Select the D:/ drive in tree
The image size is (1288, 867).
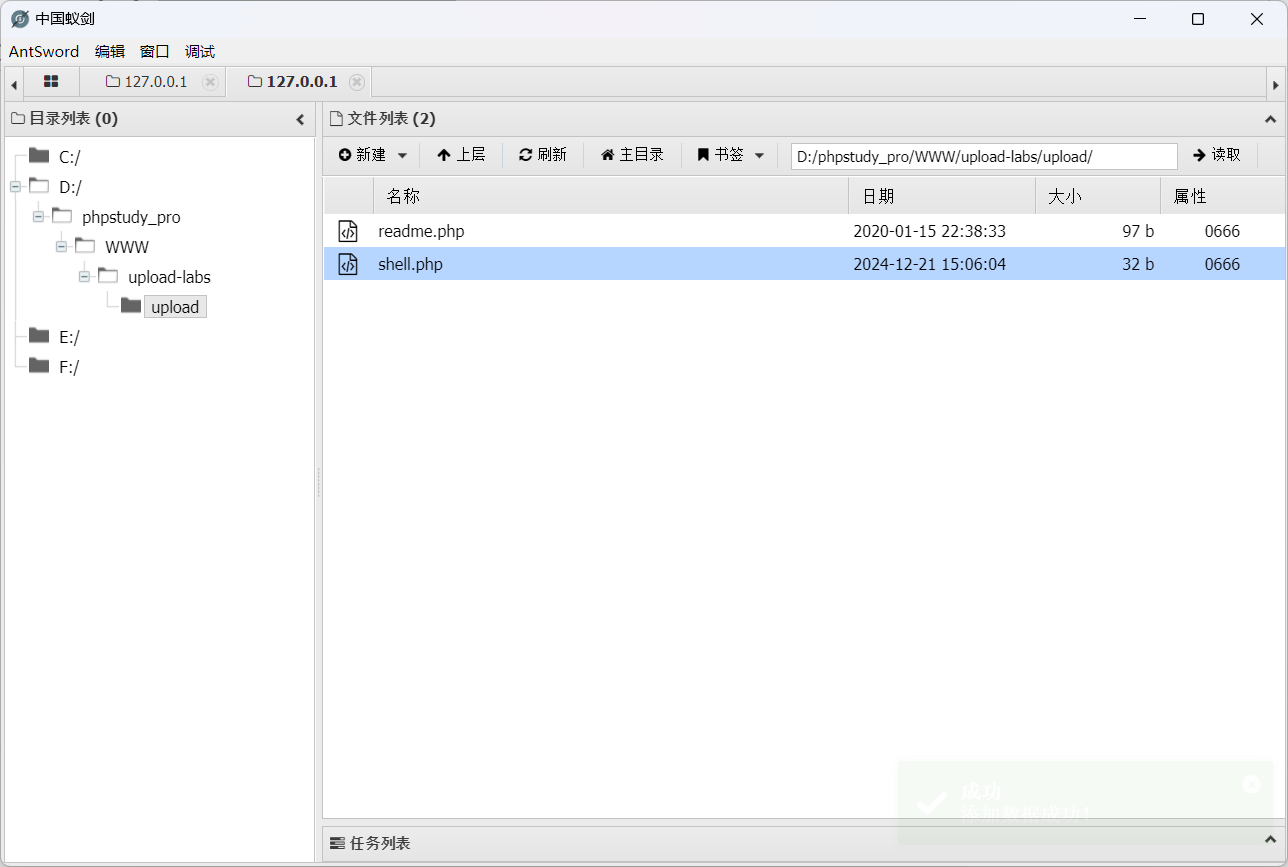coord(70,187)
